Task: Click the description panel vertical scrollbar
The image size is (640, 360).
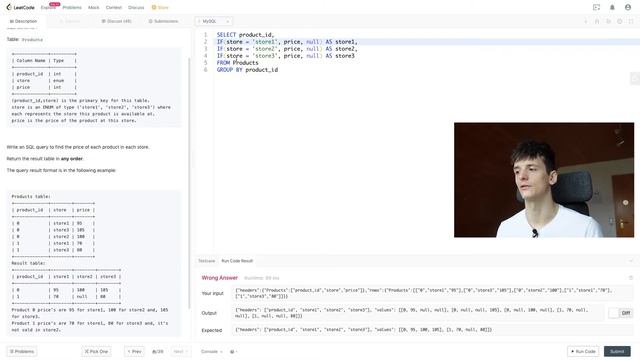Action: 189,183
